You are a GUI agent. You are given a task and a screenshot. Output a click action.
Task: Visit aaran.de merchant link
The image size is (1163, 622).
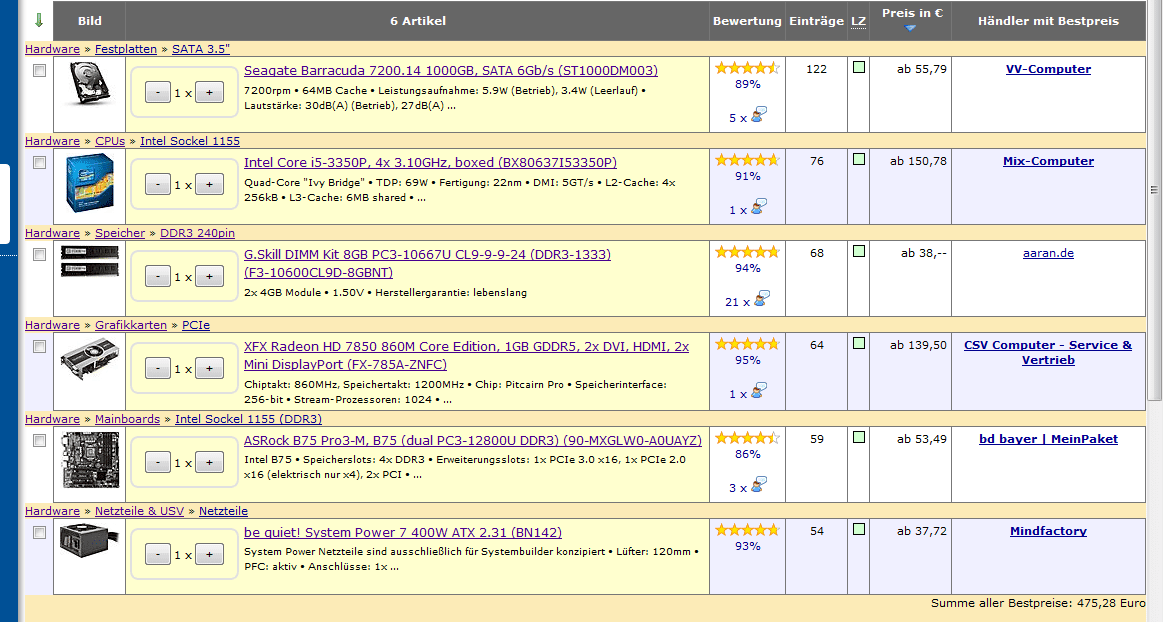pos(1048,253)
